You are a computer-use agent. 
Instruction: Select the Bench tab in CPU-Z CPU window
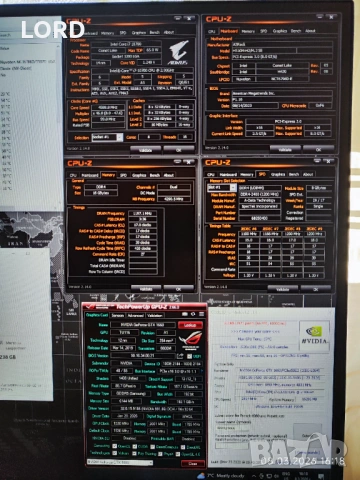[155, 32]
